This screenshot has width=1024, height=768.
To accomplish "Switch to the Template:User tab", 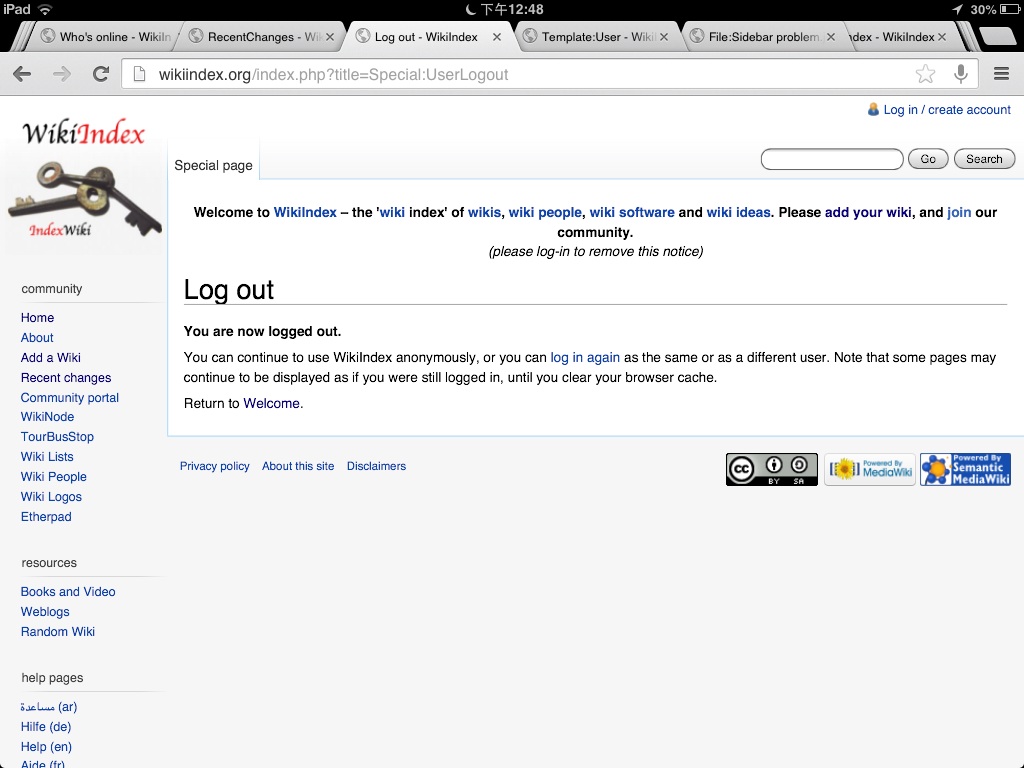I will [x=597, y=37].
